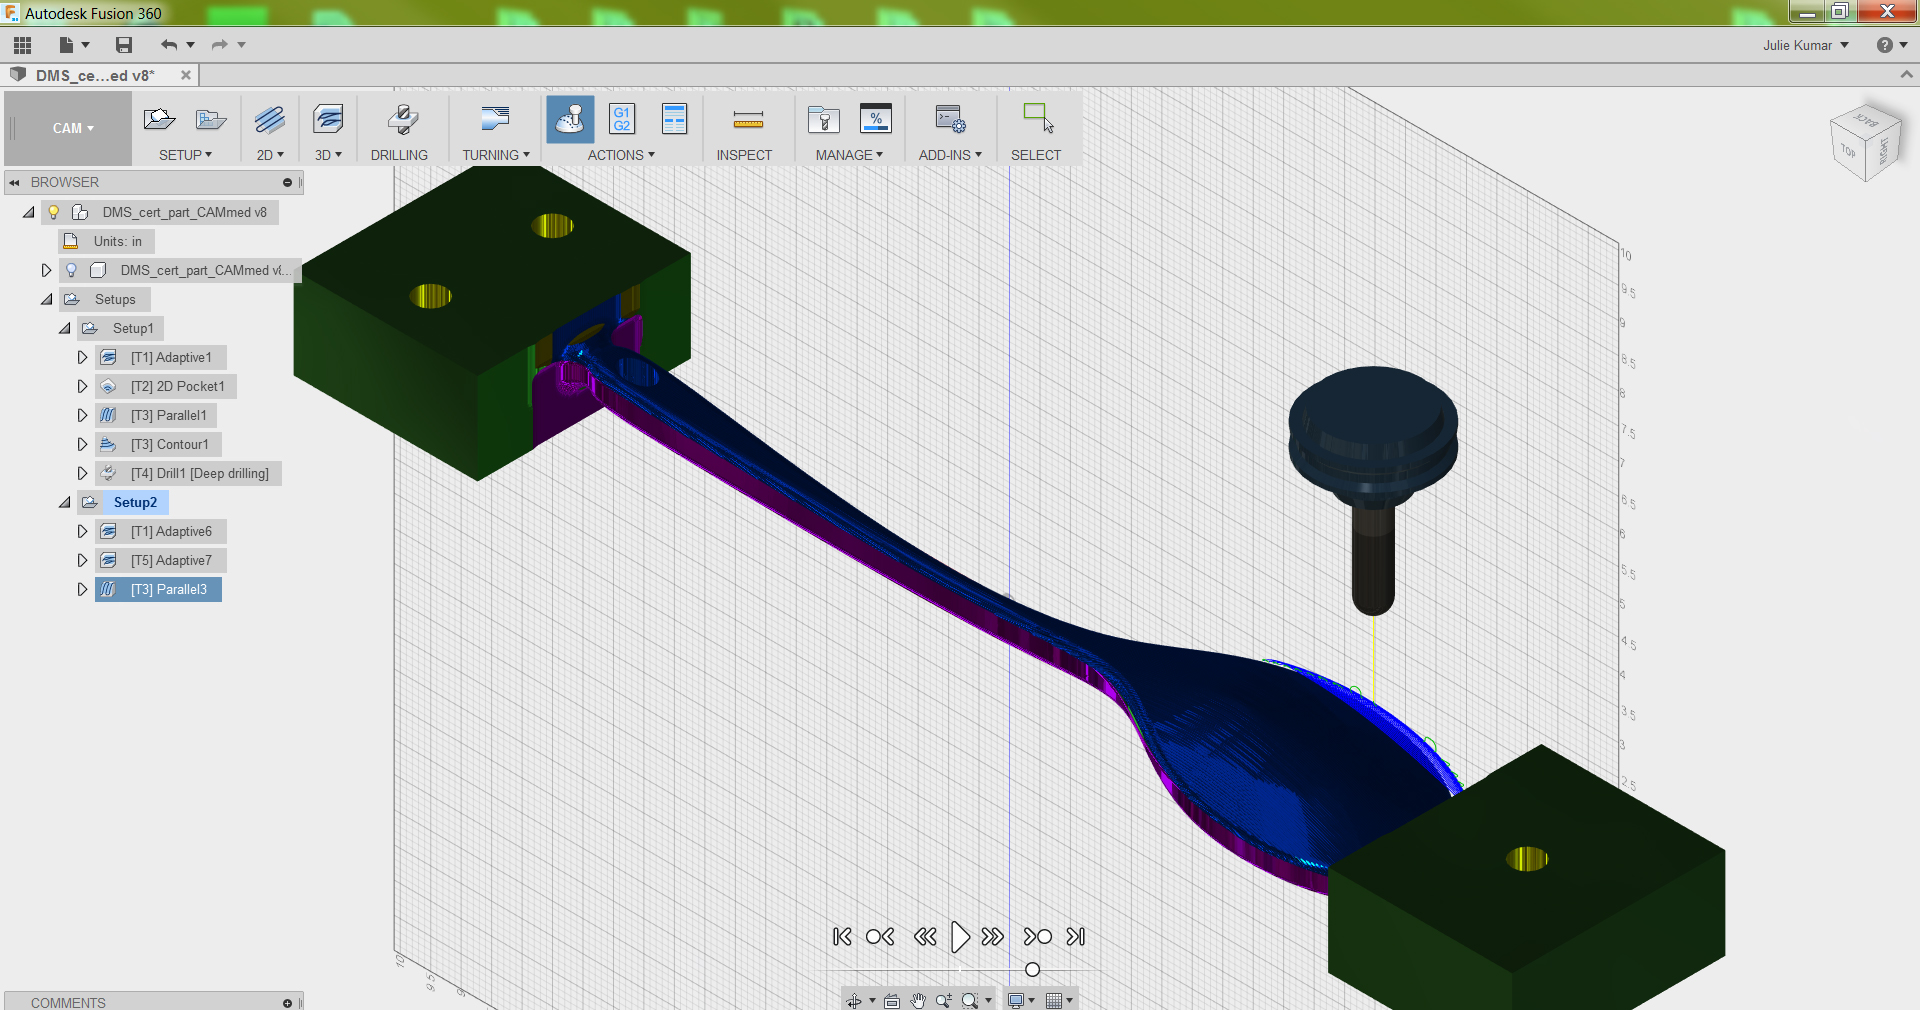Expand the [T1] Adaptive1 operation
The image size is (1920, 1010).
[x=83, y=357]
